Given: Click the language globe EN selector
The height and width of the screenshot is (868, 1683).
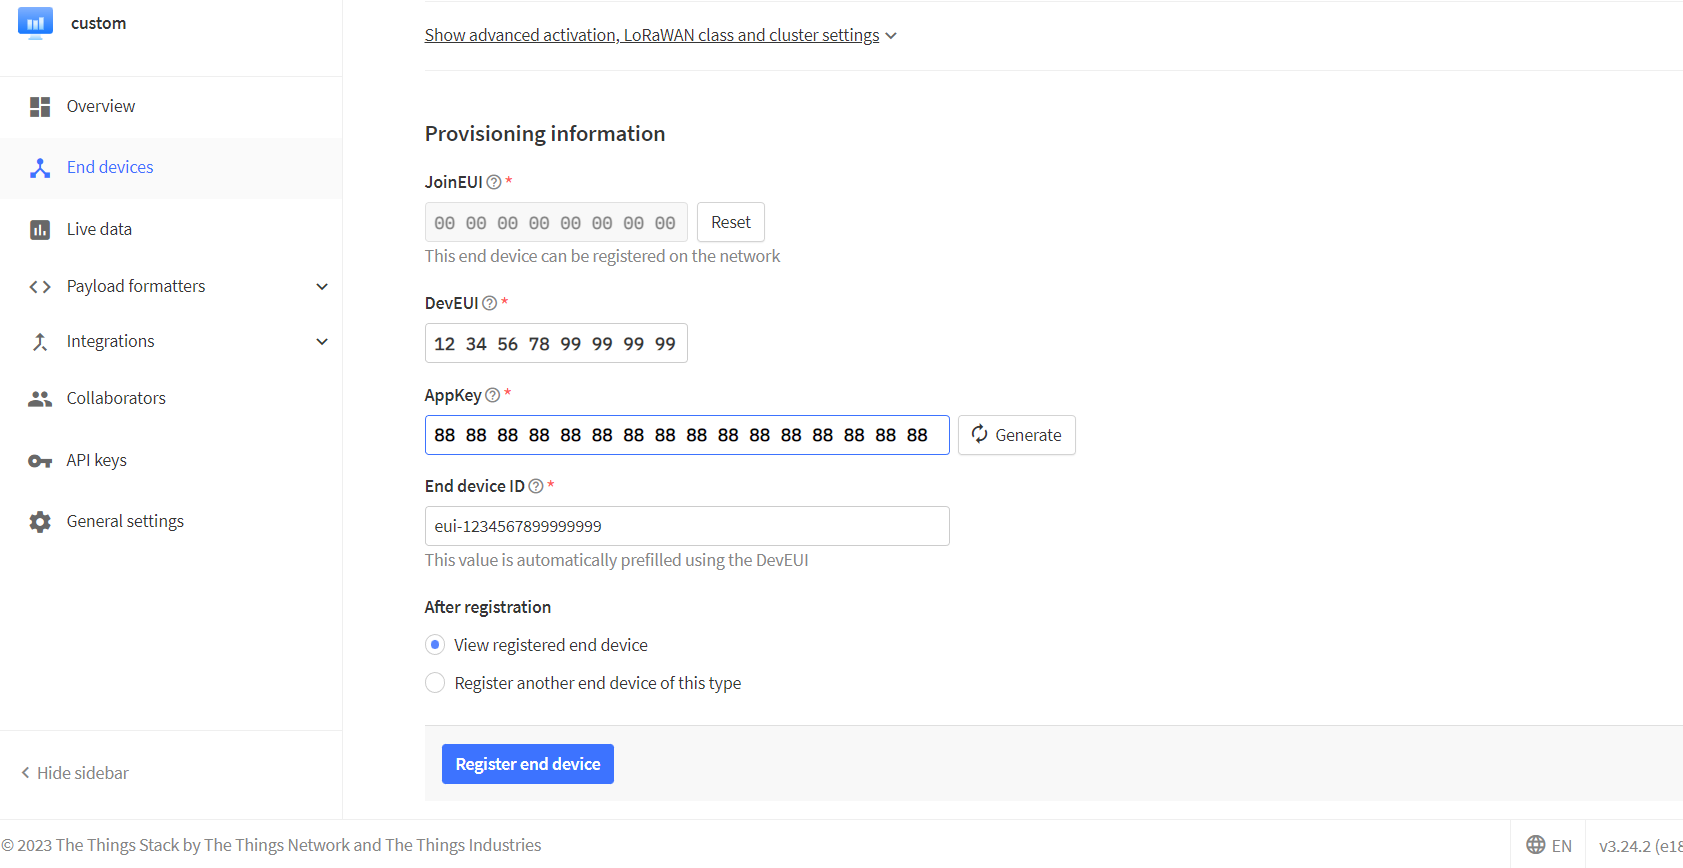Looking at the screenshot, I should point(1548,846).
